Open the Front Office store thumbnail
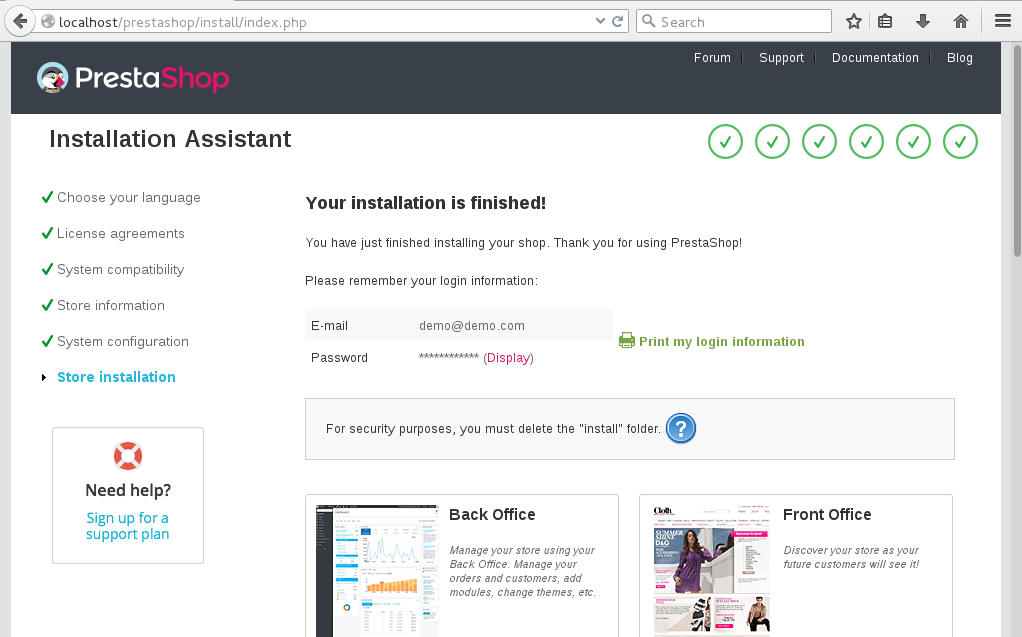This screenshot has height=637, width=1022. [x=711, y=570]
